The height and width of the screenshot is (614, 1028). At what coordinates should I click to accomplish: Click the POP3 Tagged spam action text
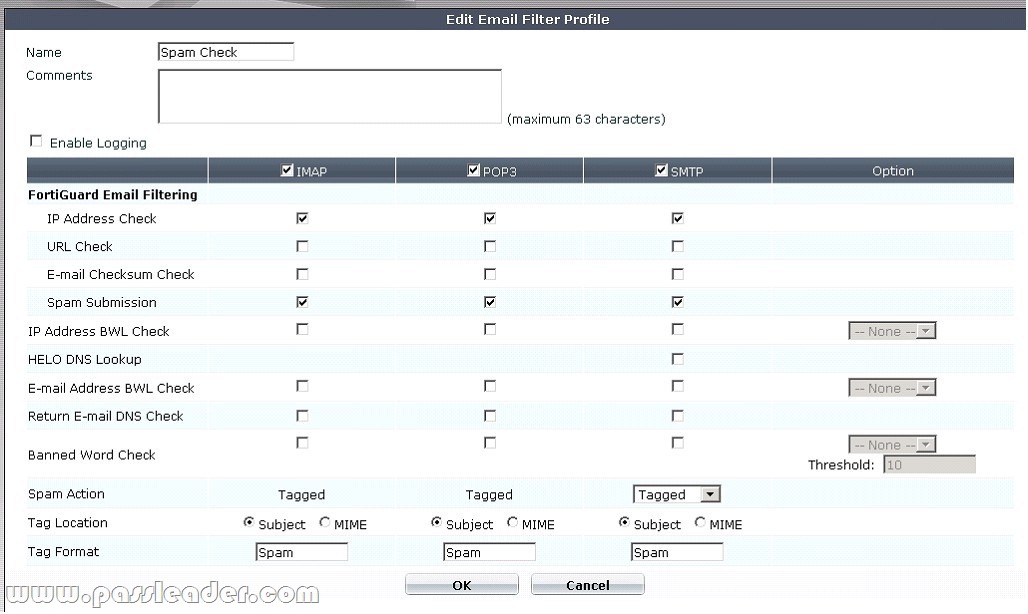pyautogui.click(x=489, y=495)
